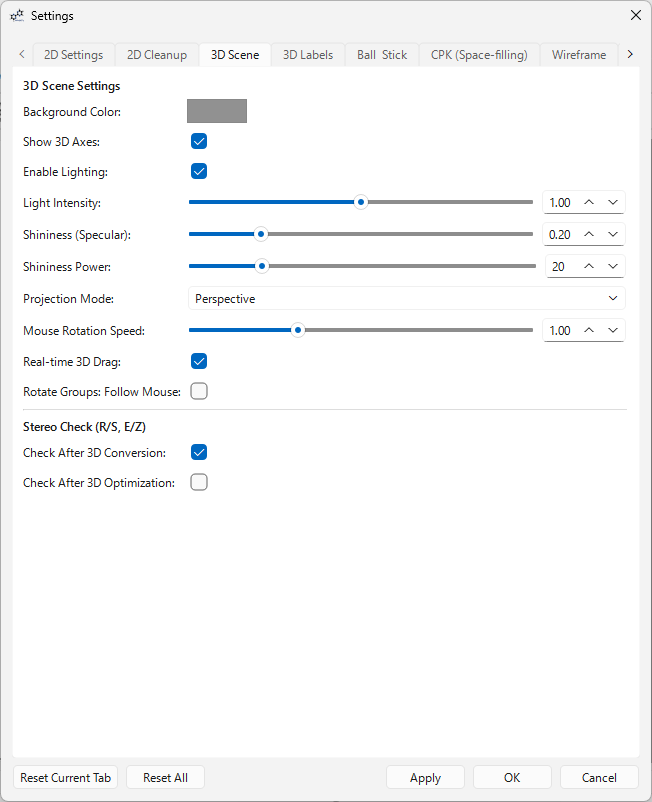This screenshot has height=802, width=652.
Task: Click the Reset All button
Action: pos(165,777)
